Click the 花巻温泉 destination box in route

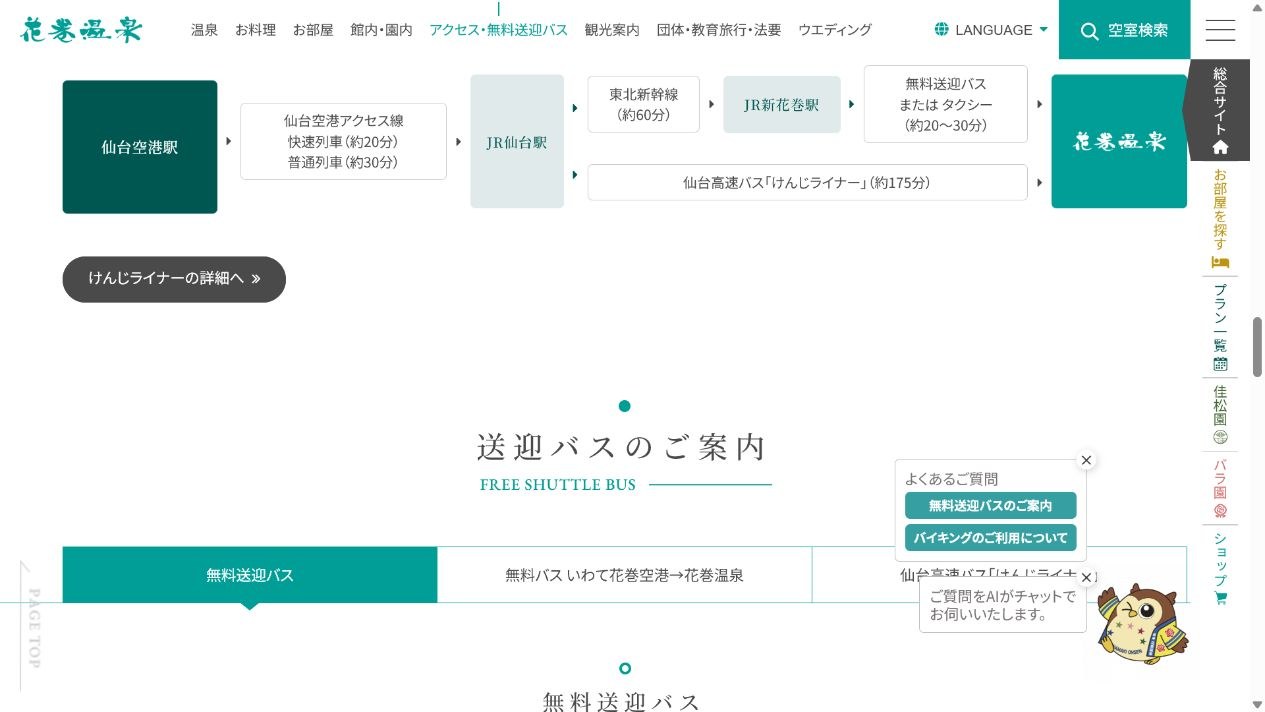[1119, 141]
